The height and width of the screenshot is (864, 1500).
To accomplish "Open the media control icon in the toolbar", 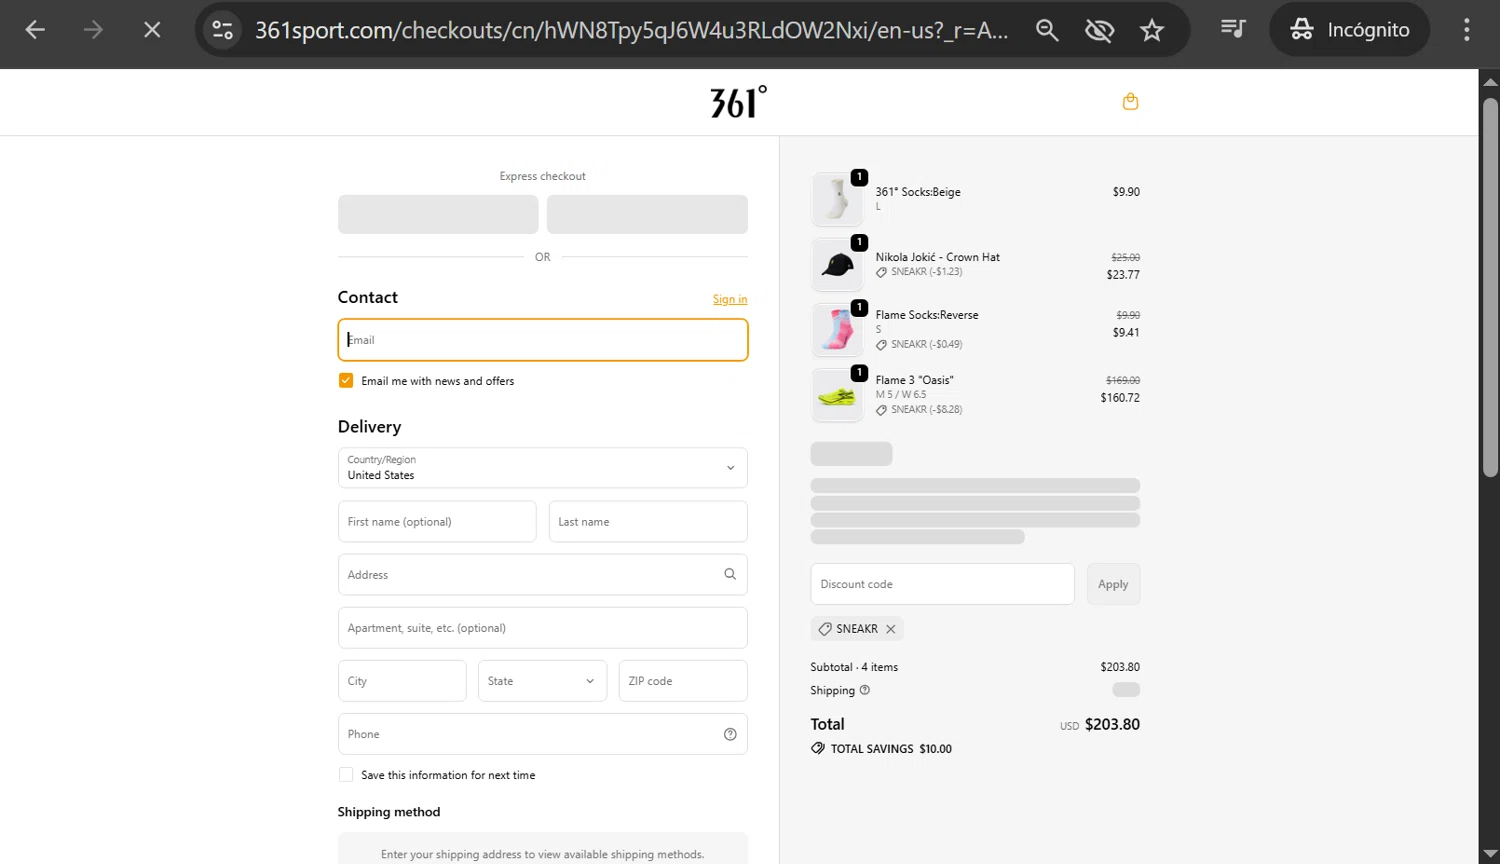I will pyautogui.click(x=1233, y=29).
